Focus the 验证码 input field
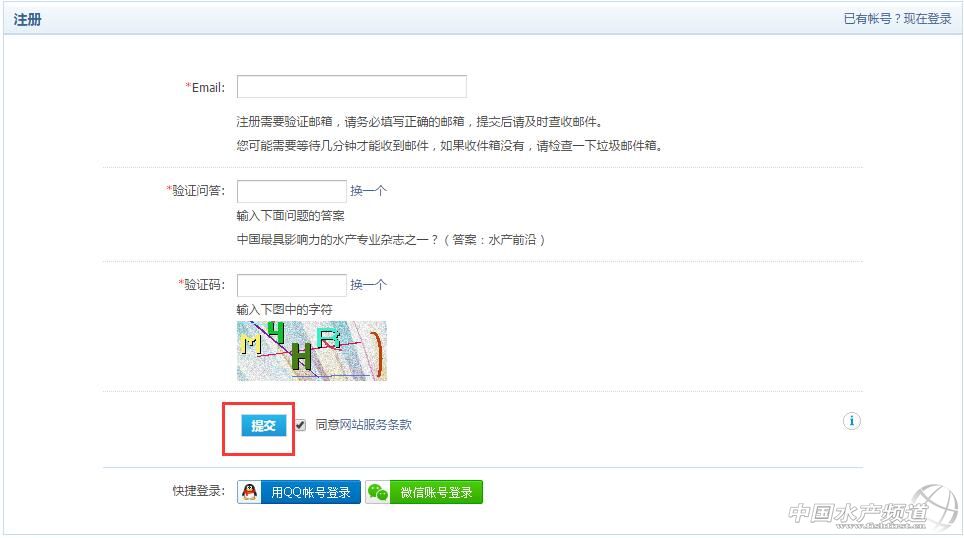The image size is (964, 538). [x=291, y=285]
